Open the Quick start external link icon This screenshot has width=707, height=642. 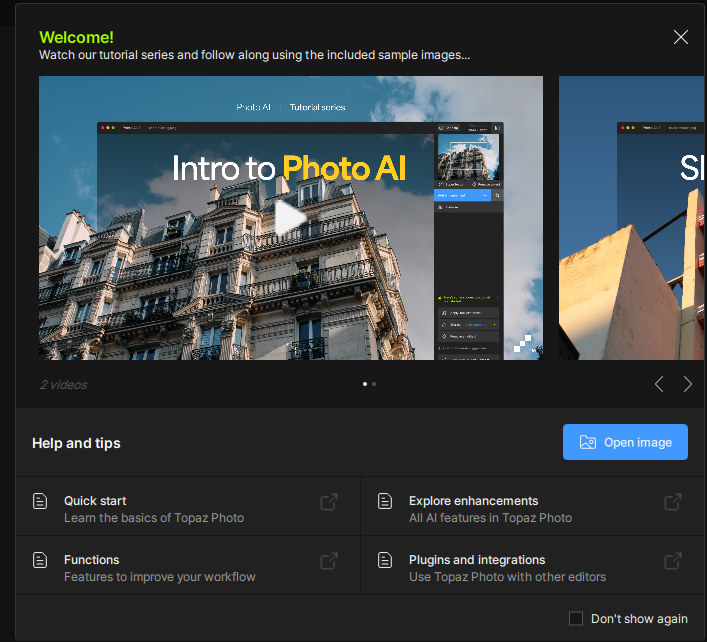329,502
